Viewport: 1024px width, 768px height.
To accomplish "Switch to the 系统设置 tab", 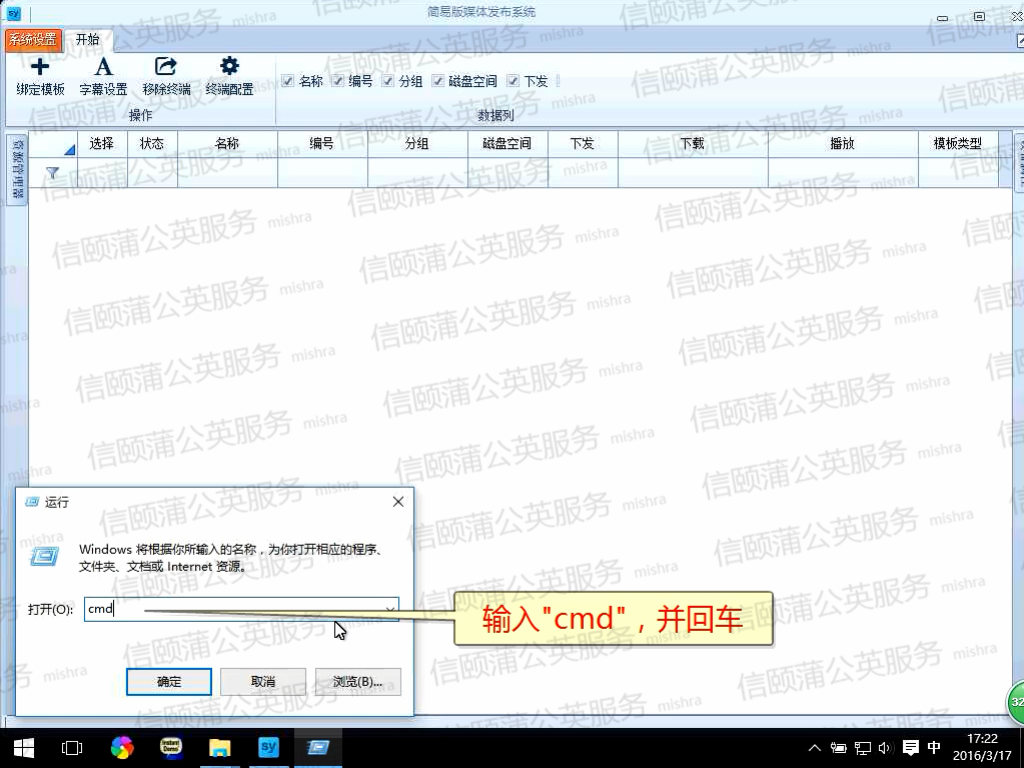I will (x=33, y=40).
